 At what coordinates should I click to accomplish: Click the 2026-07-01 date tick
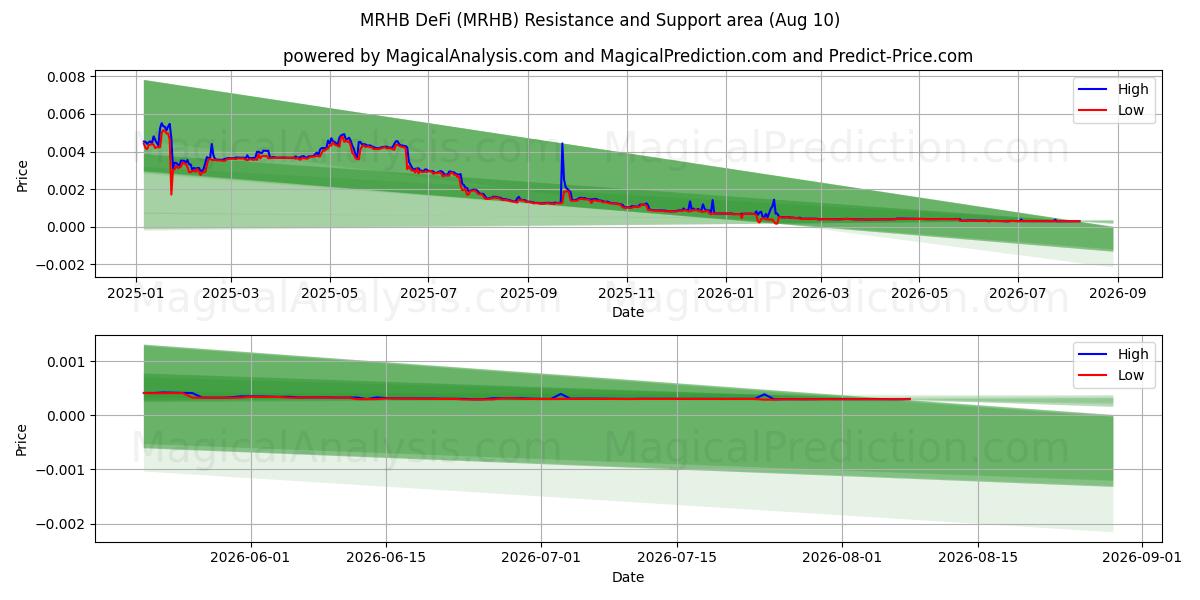point(541,558)
